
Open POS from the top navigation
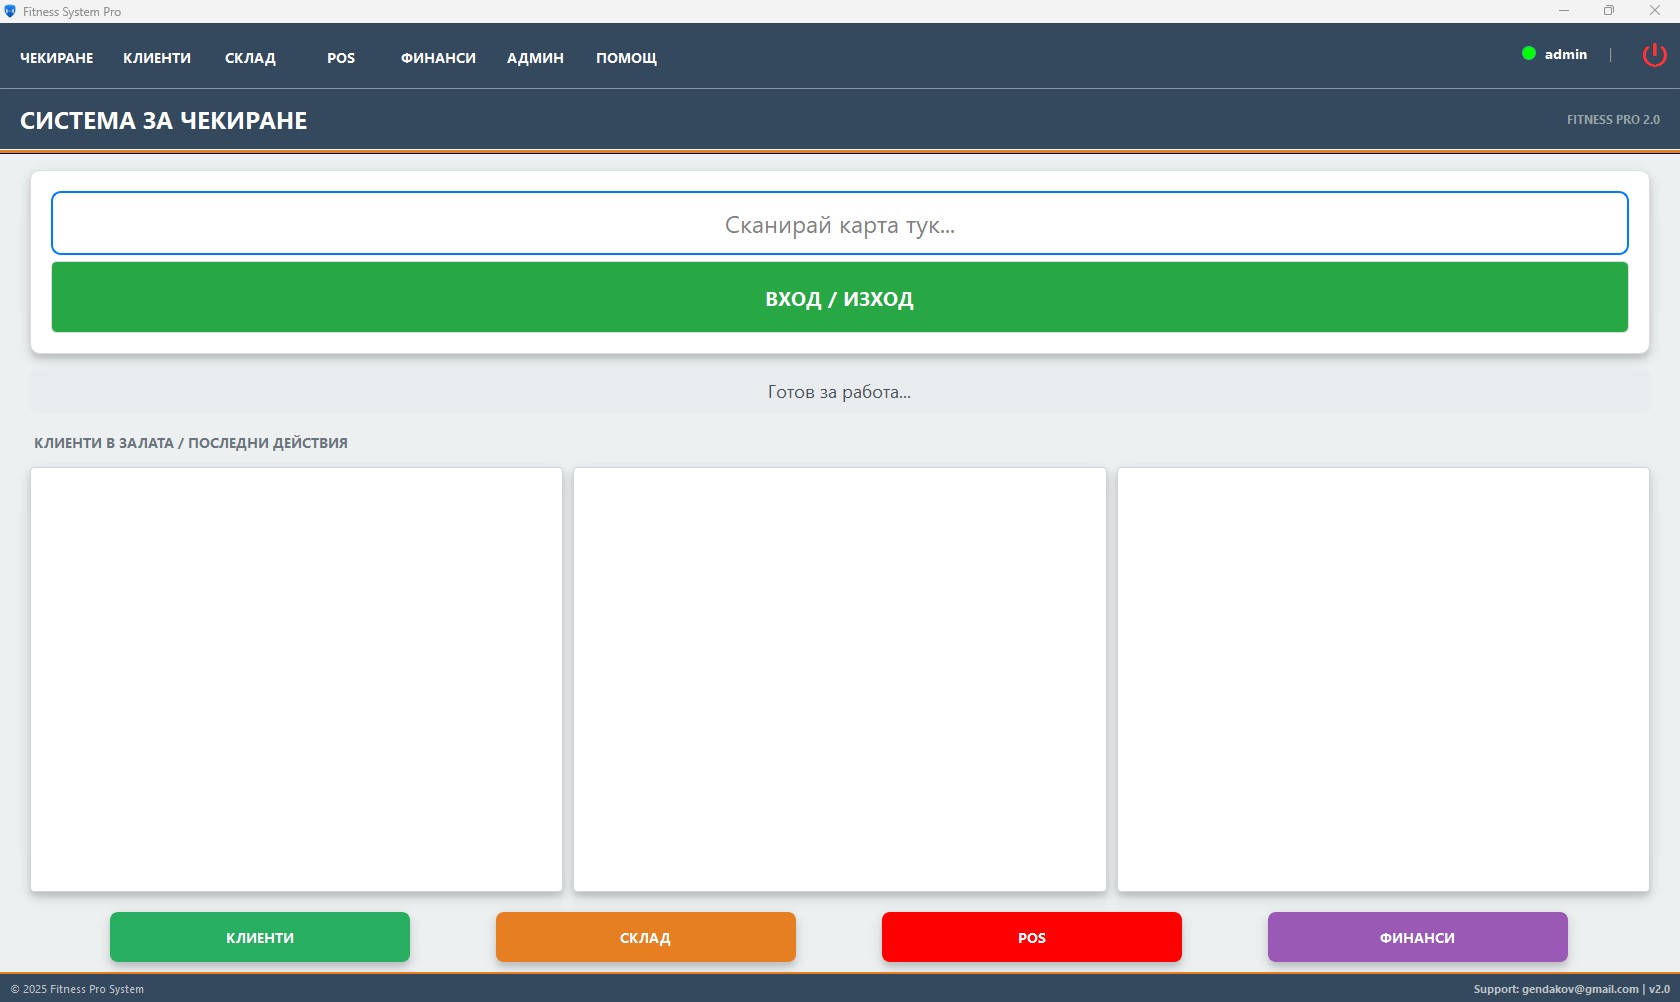tap(341, 58)
